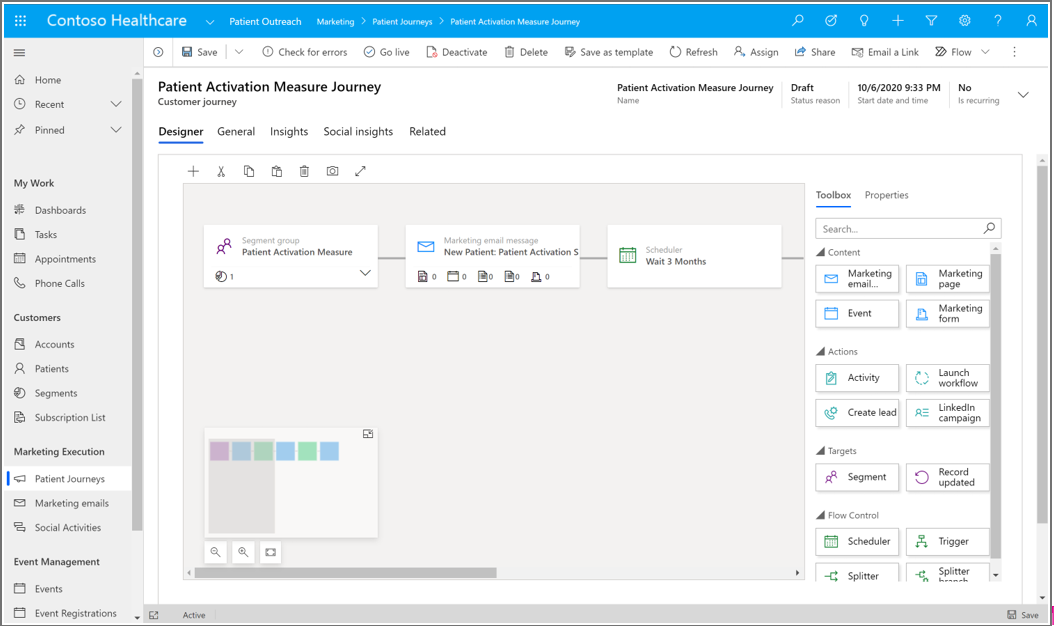Open the settings gear icon
The height and width of the screenshot is (626, 1054).
tap(965, 21)
